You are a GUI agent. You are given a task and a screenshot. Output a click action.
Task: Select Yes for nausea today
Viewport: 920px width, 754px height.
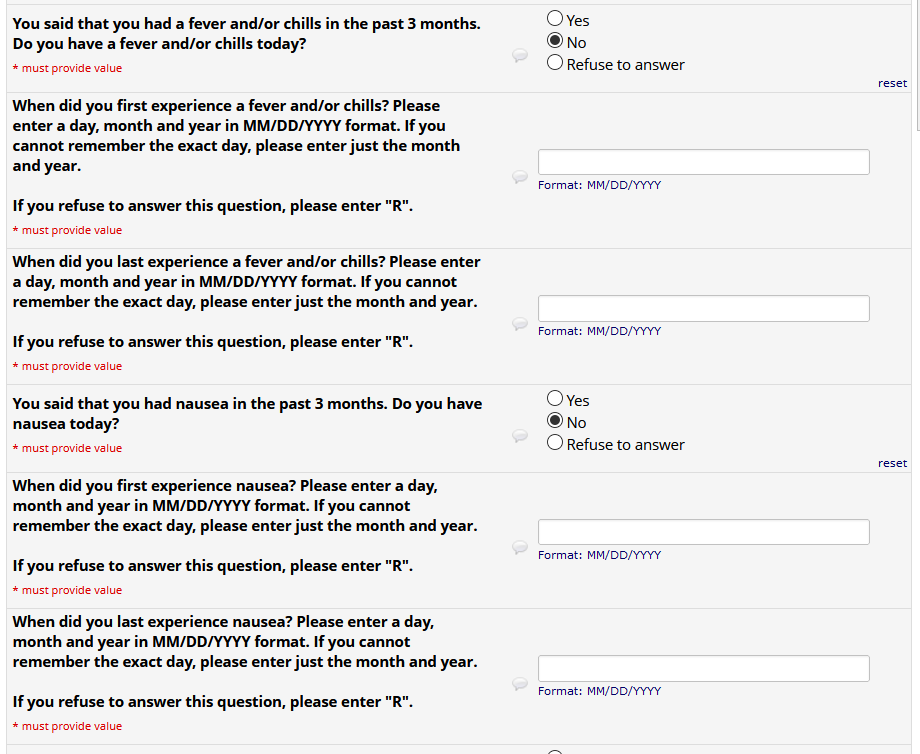pyautogui.click(x=555, y=400)
